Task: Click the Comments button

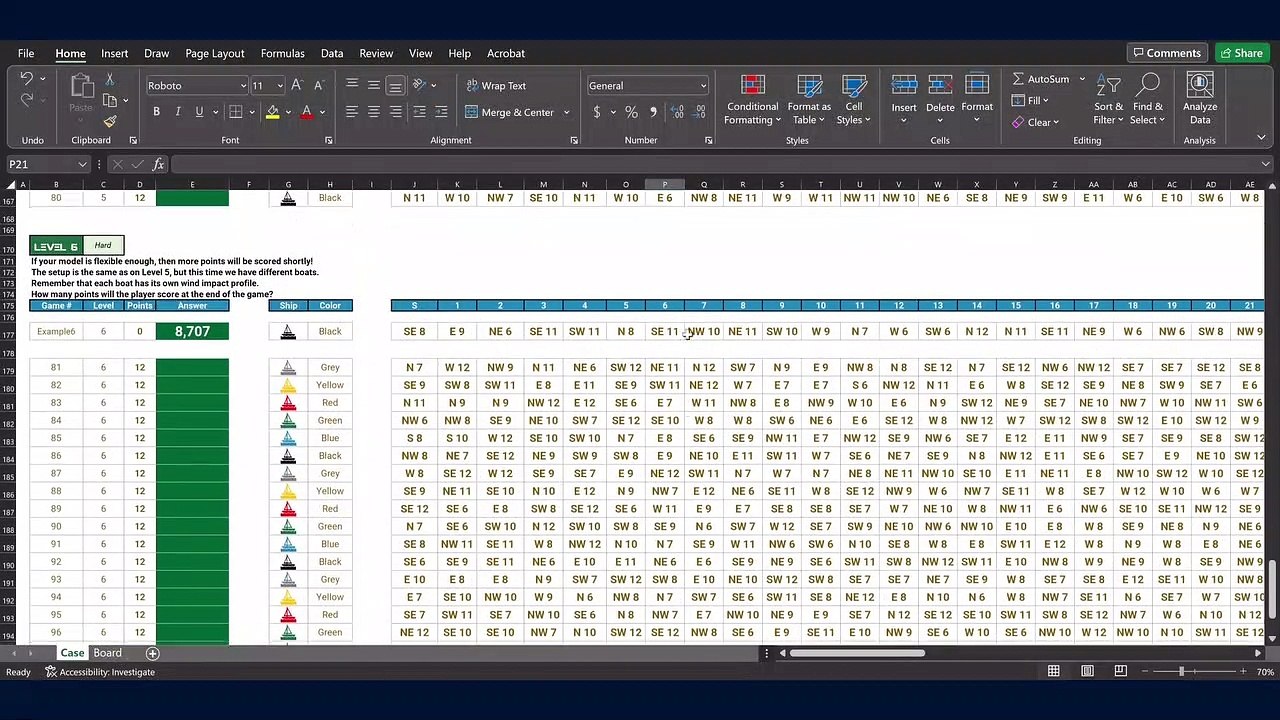Action: [x=1166, y=53]
